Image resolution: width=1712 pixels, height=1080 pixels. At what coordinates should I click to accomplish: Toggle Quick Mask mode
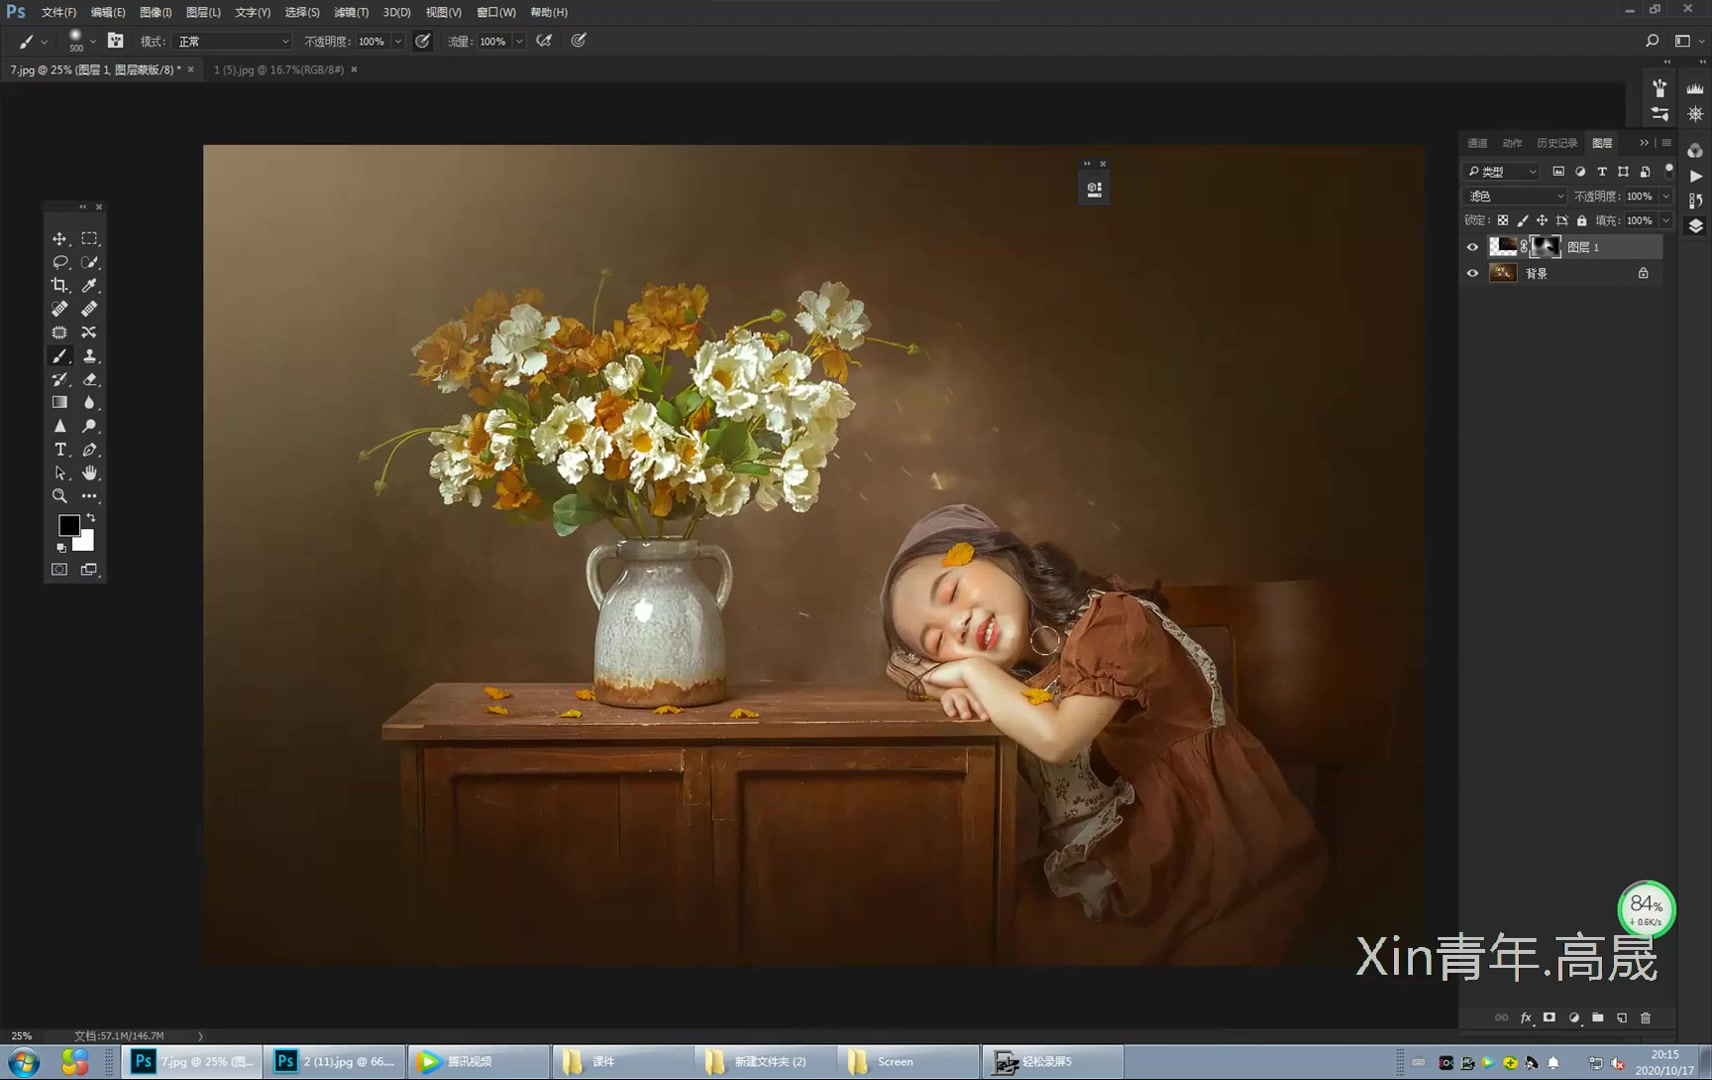(x=60, y=569)
